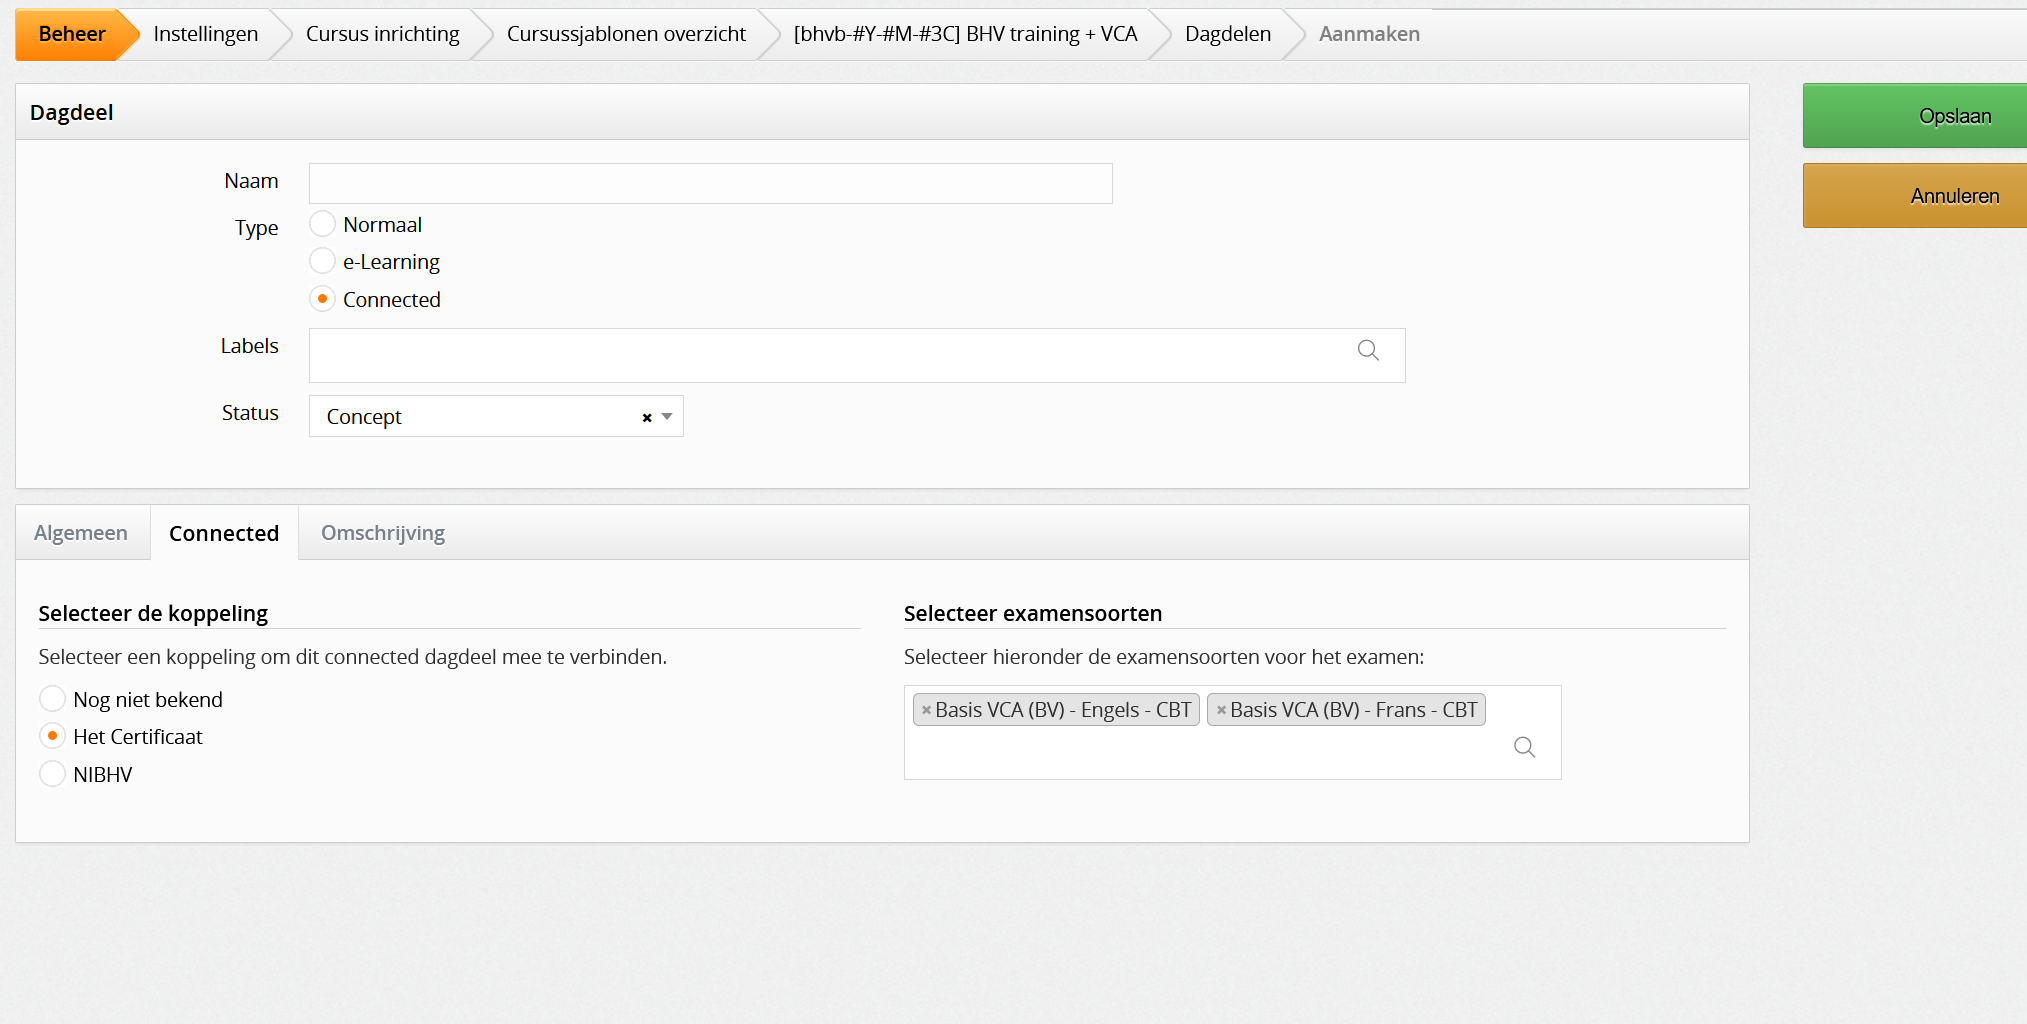Focus the Naam input field
The height and width of the screenshot is (1024, 2027).
(710, 184)
